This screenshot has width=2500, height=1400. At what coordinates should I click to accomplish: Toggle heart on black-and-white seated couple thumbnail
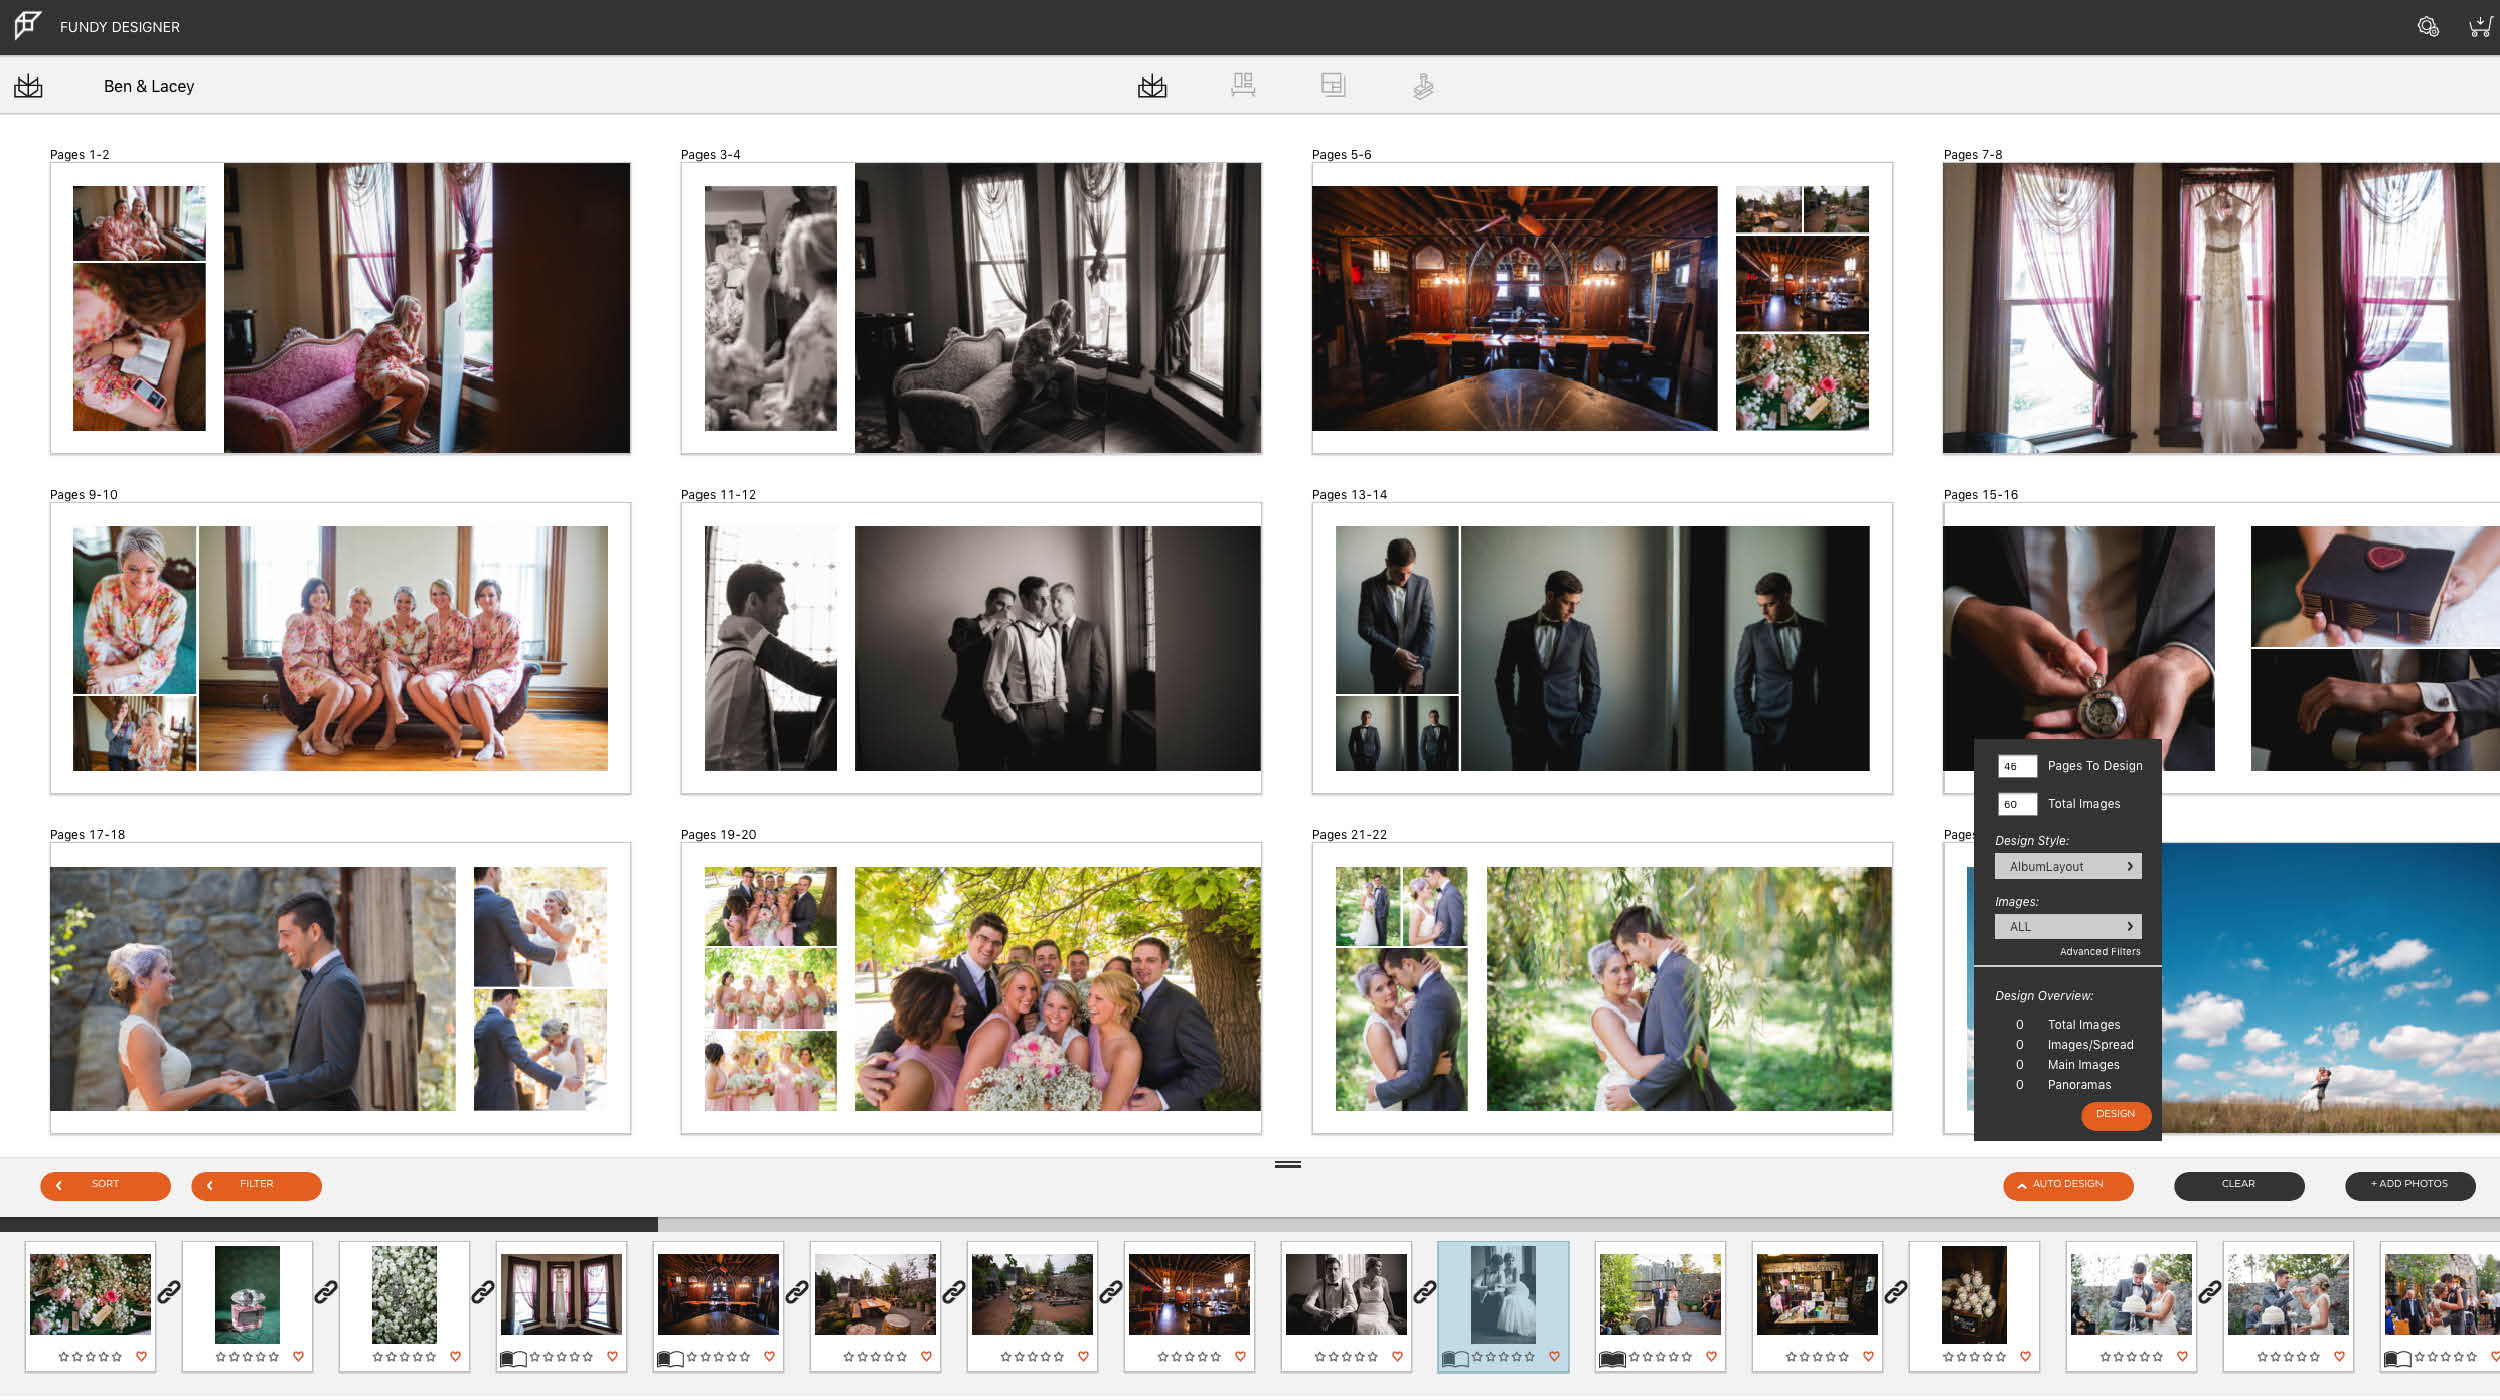click(x=1397, y=1357)
